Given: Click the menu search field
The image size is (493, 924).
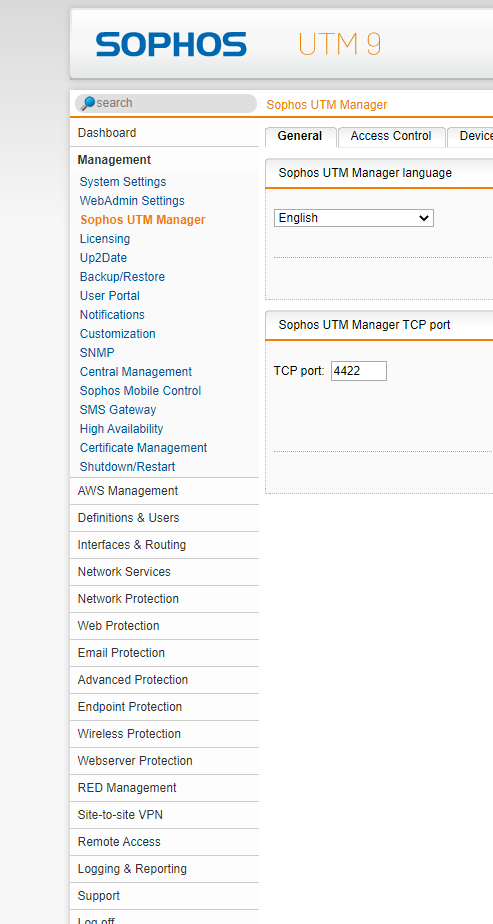Looking at the screenshot, I should [166, 103].
